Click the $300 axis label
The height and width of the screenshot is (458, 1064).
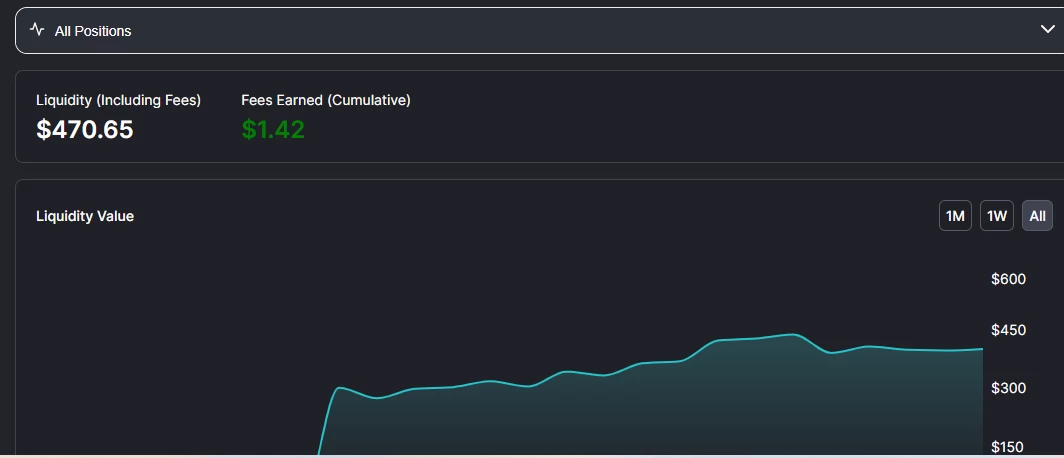tap(1008, 387)
